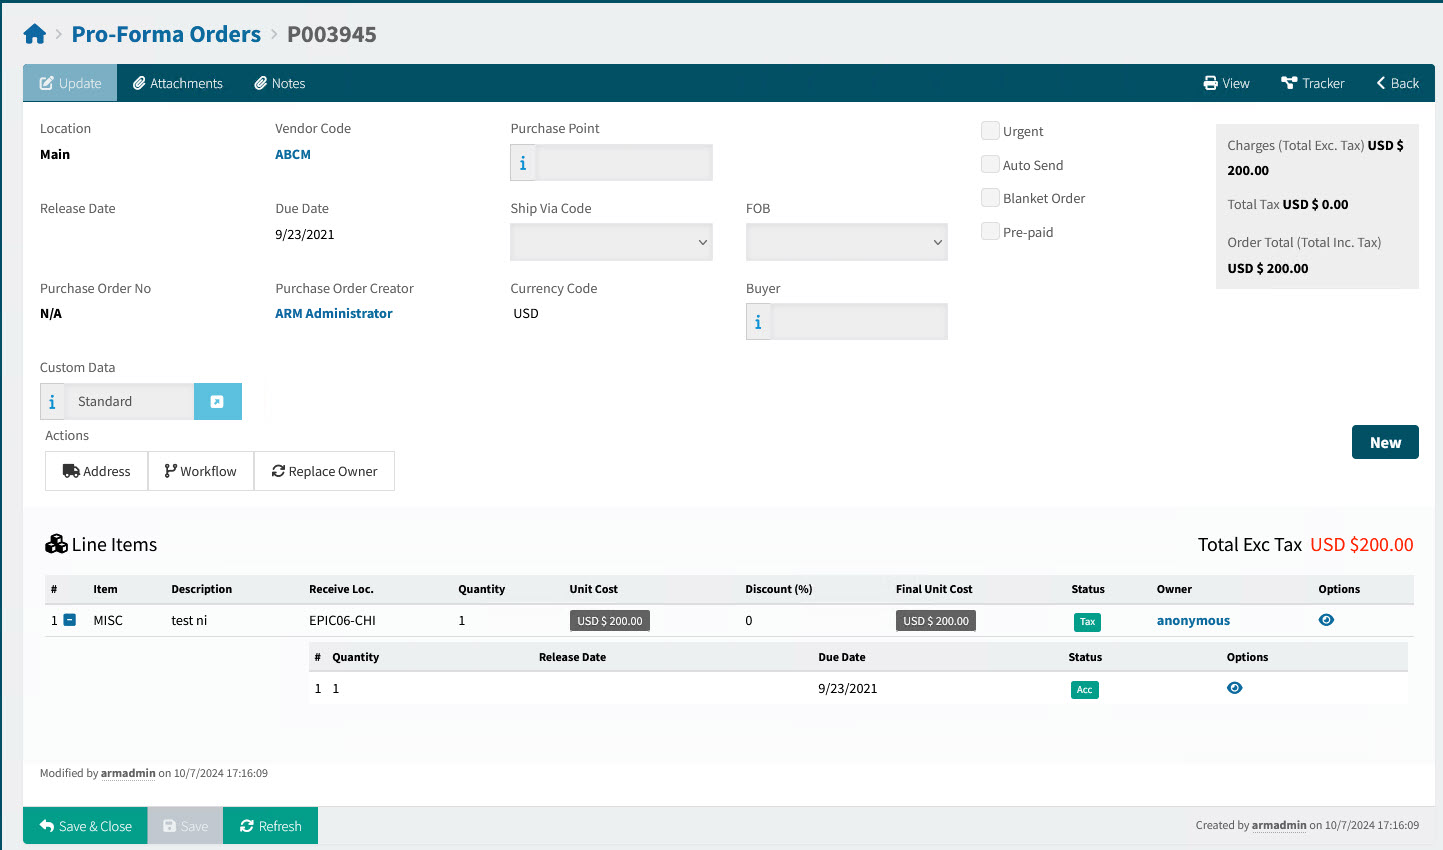Image resolution: width=1443 pixels, height=850 pixels.
Task: Open the Tracker view
Action: coord(1312,83)
